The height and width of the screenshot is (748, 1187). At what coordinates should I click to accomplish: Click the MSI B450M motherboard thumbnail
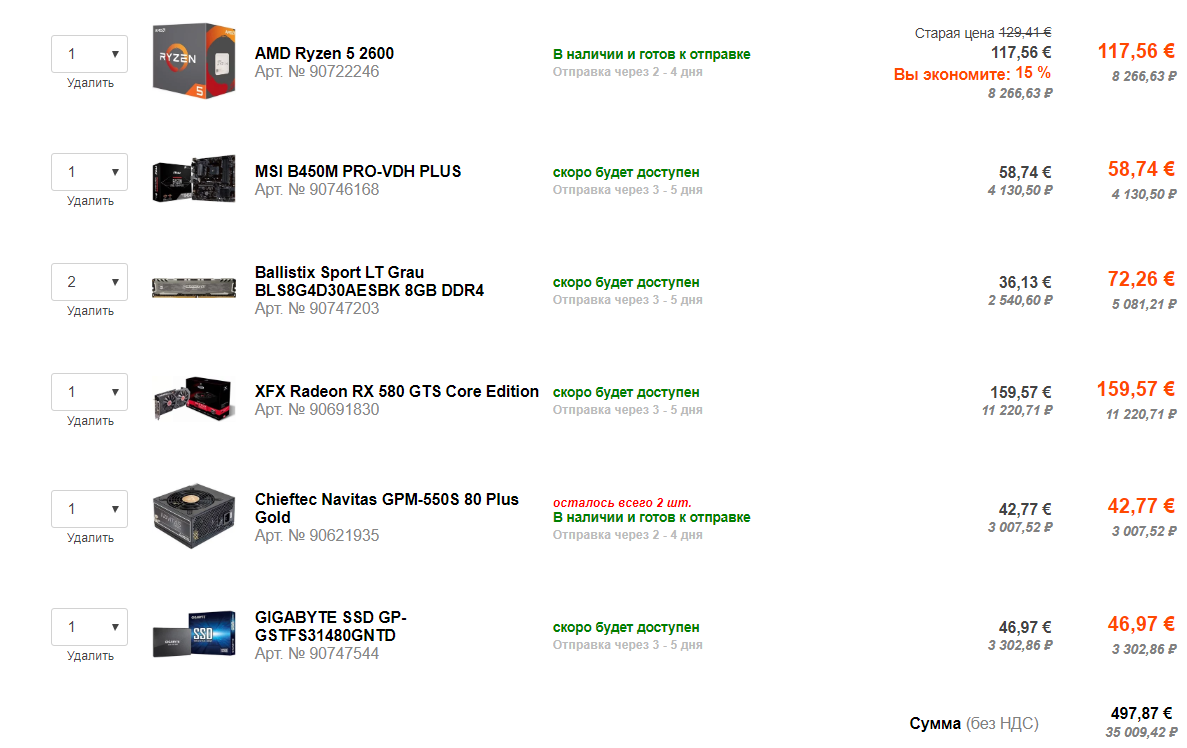[x=194, y=179]
